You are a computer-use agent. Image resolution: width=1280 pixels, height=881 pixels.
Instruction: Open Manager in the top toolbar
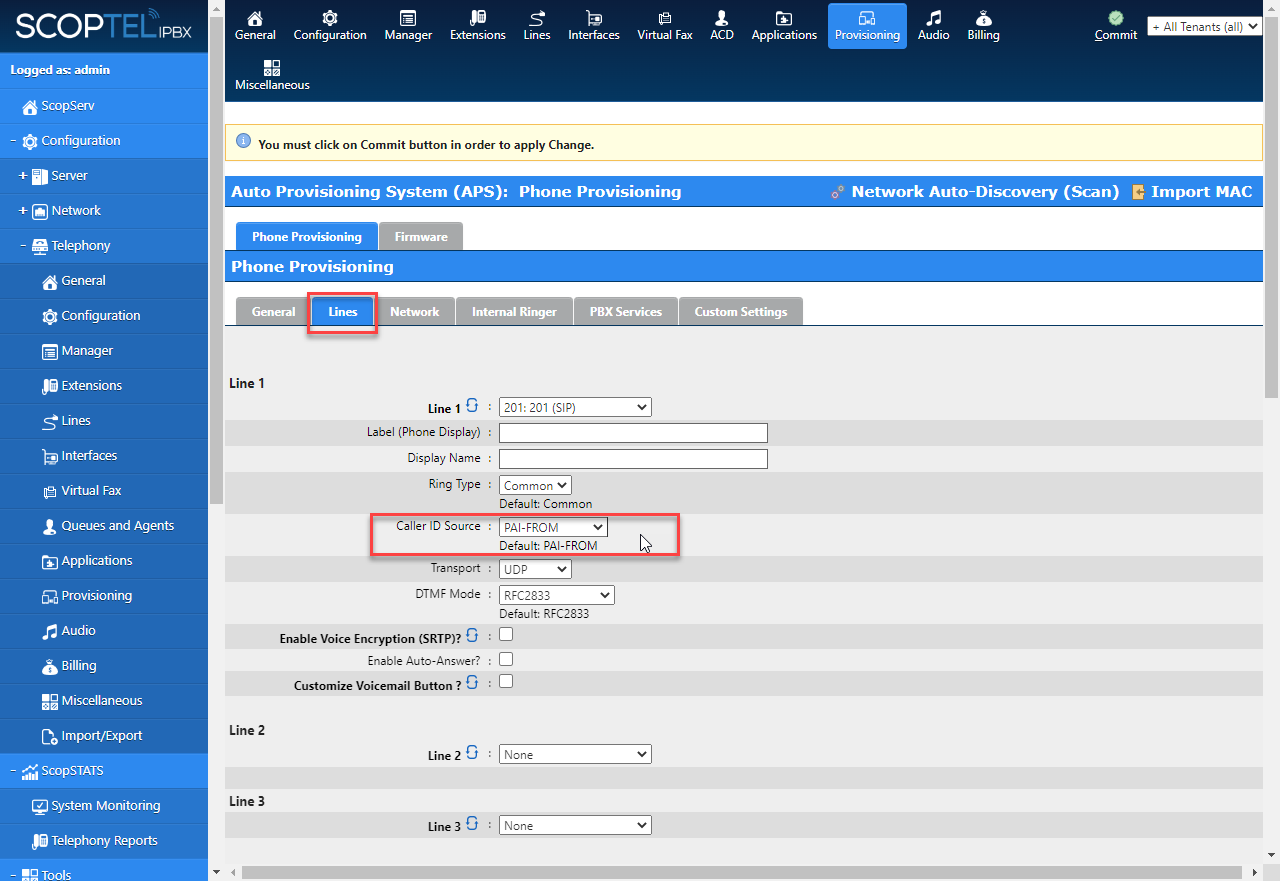click(408, 26)
